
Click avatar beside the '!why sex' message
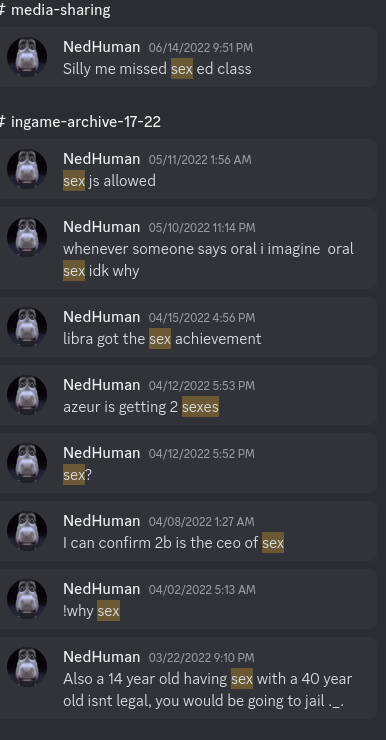click(x=27, y=599)
